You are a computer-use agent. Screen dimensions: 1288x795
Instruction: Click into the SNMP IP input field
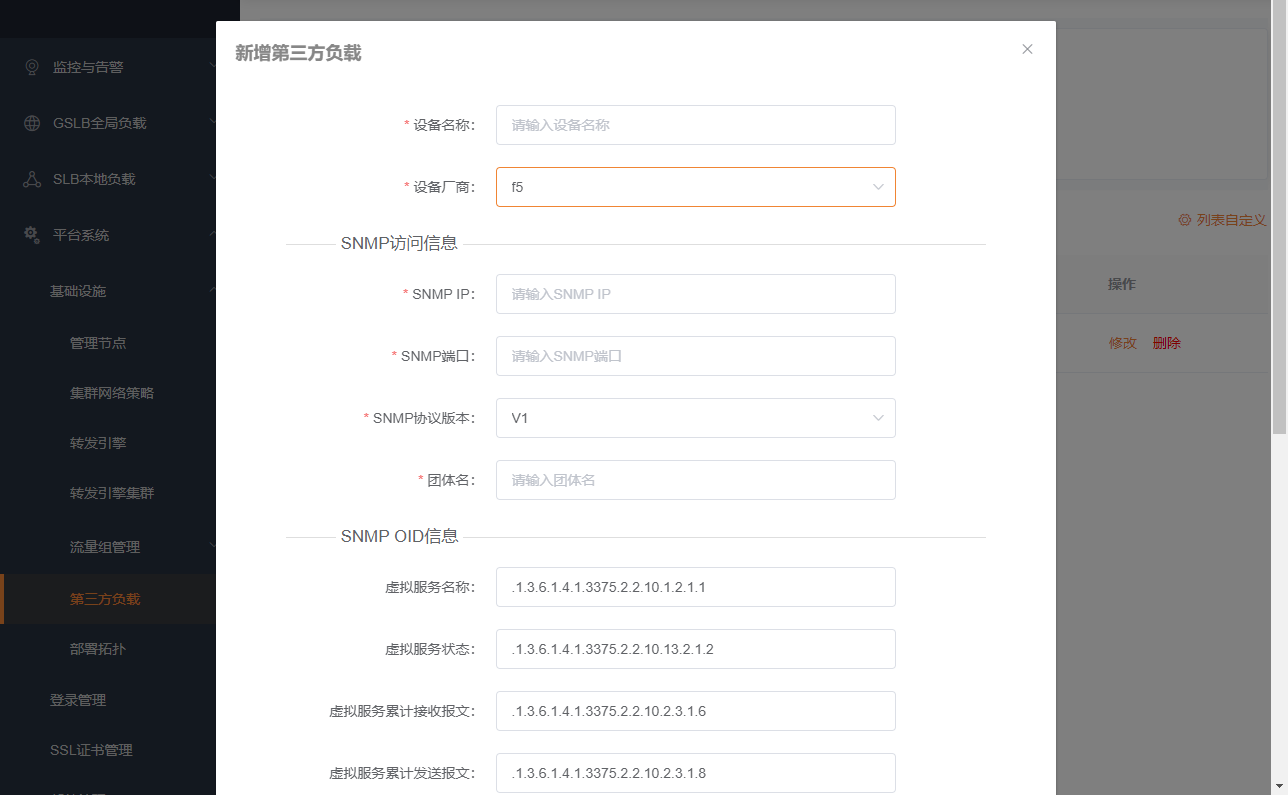coord(695,294)
